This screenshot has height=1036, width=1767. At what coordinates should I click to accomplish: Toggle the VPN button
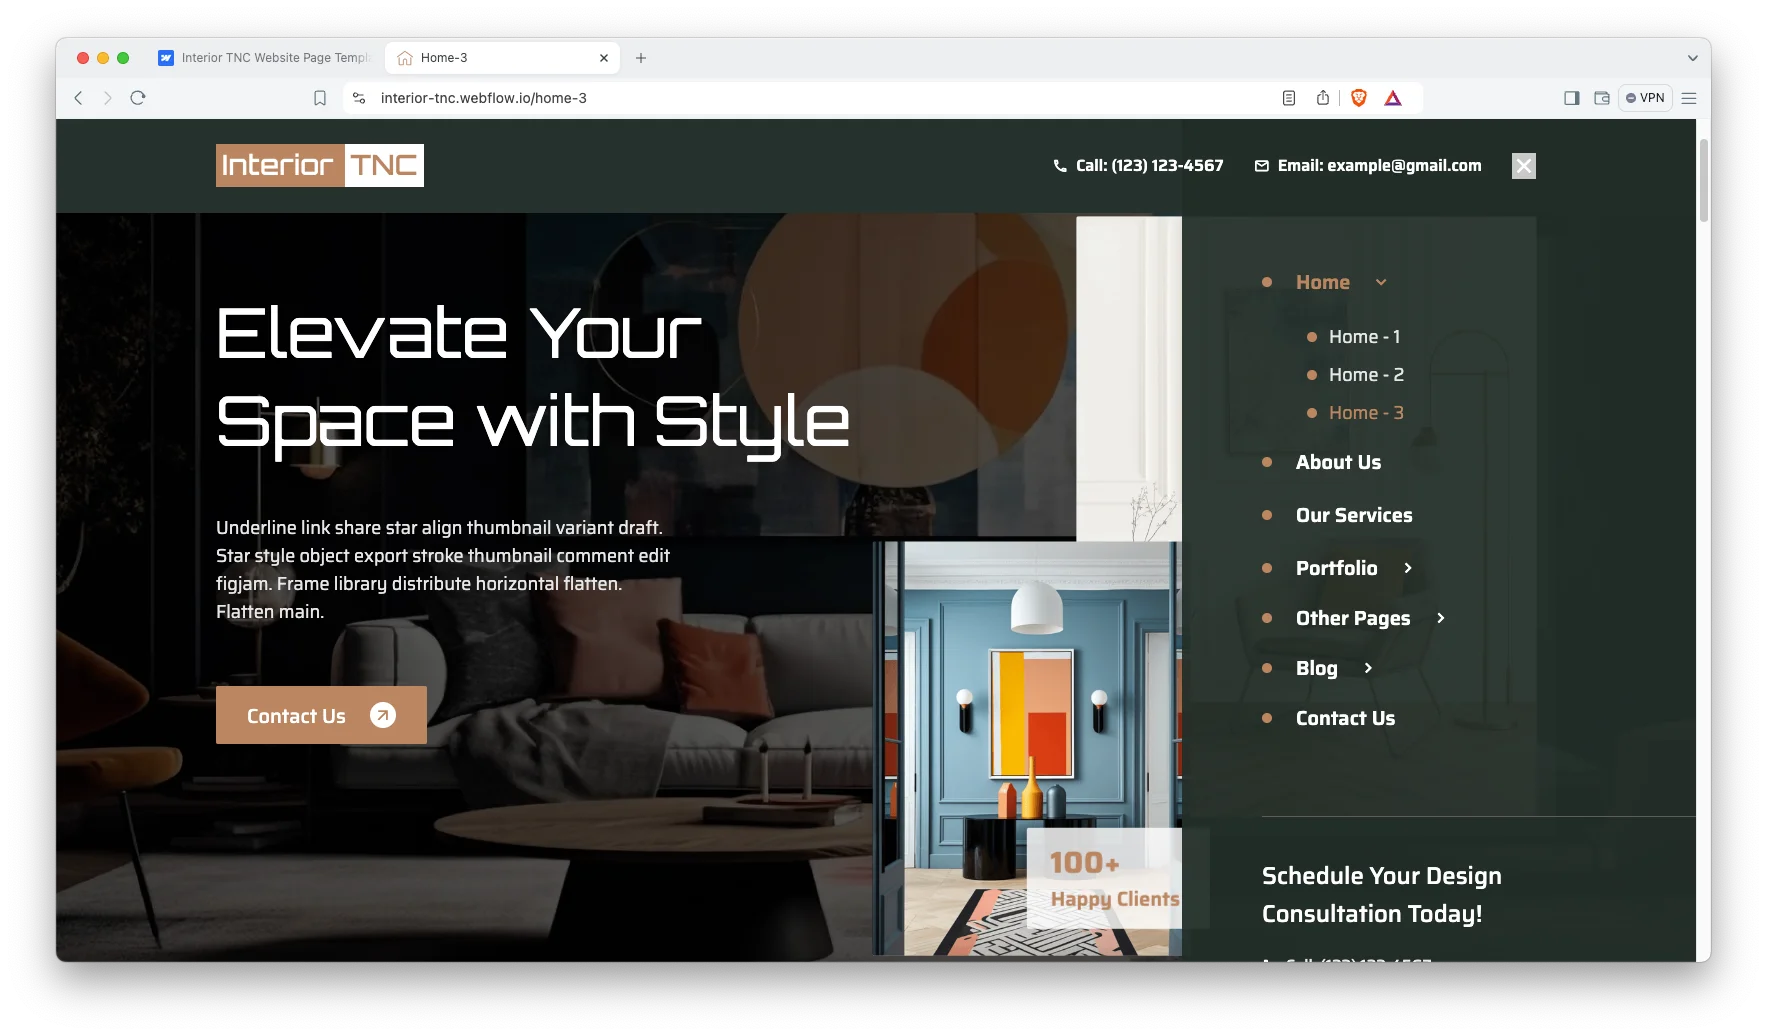[x=1645, y=98]
